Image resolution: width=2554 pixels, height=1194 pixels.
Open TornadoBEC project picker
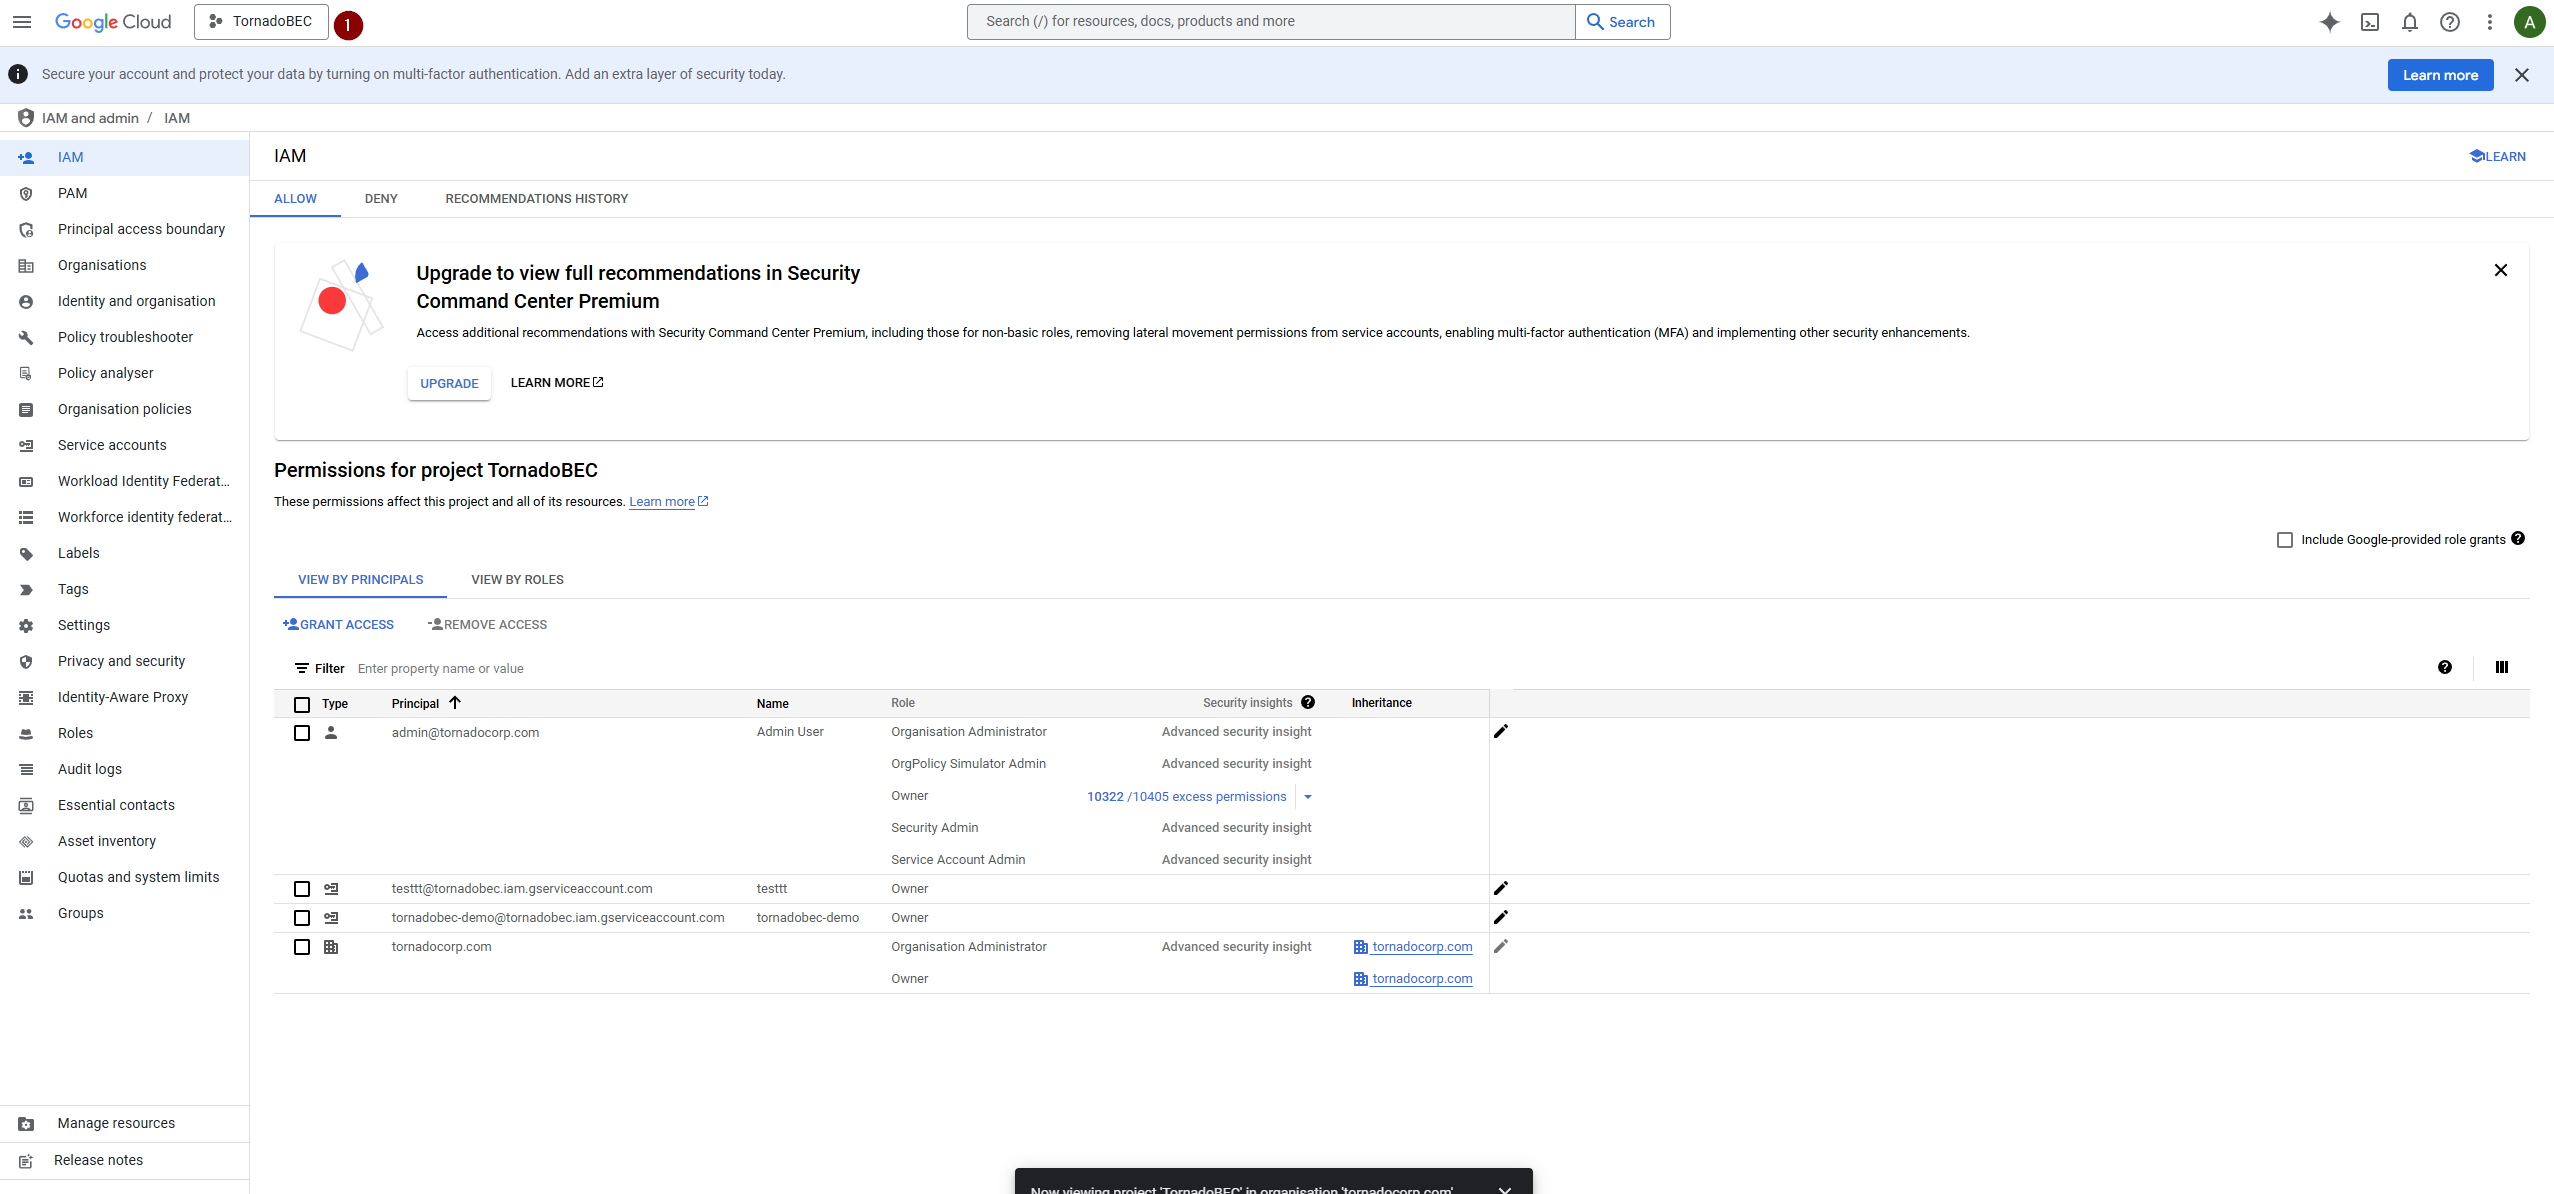point(261,22)
